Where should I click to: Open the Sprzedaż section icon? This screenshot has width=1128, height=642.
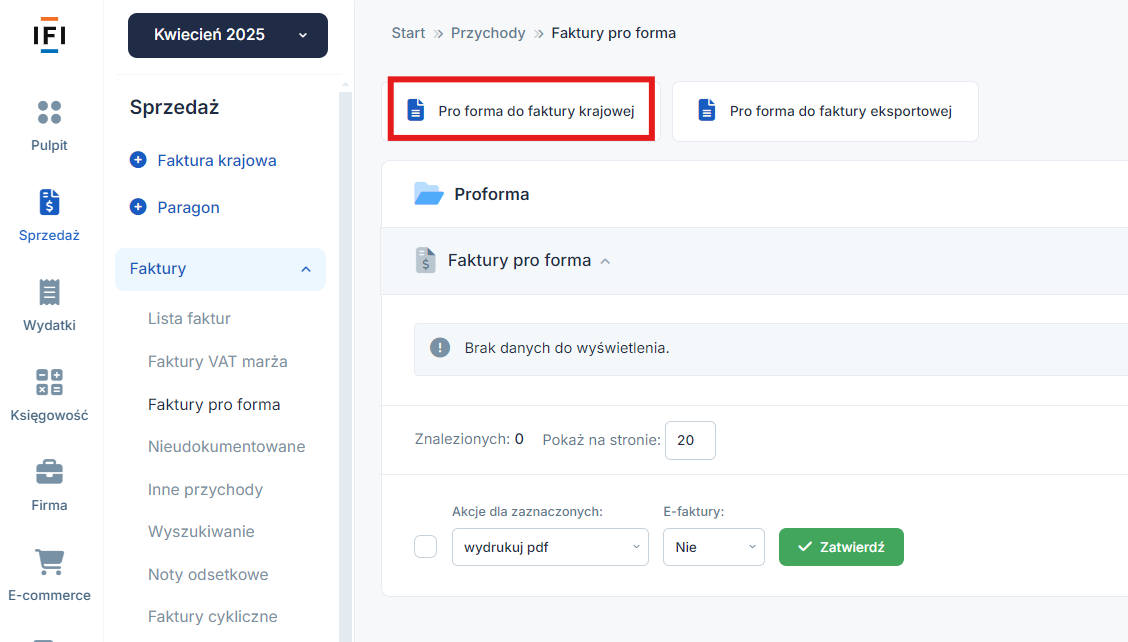pyautogui.click(x=49, y=202)
